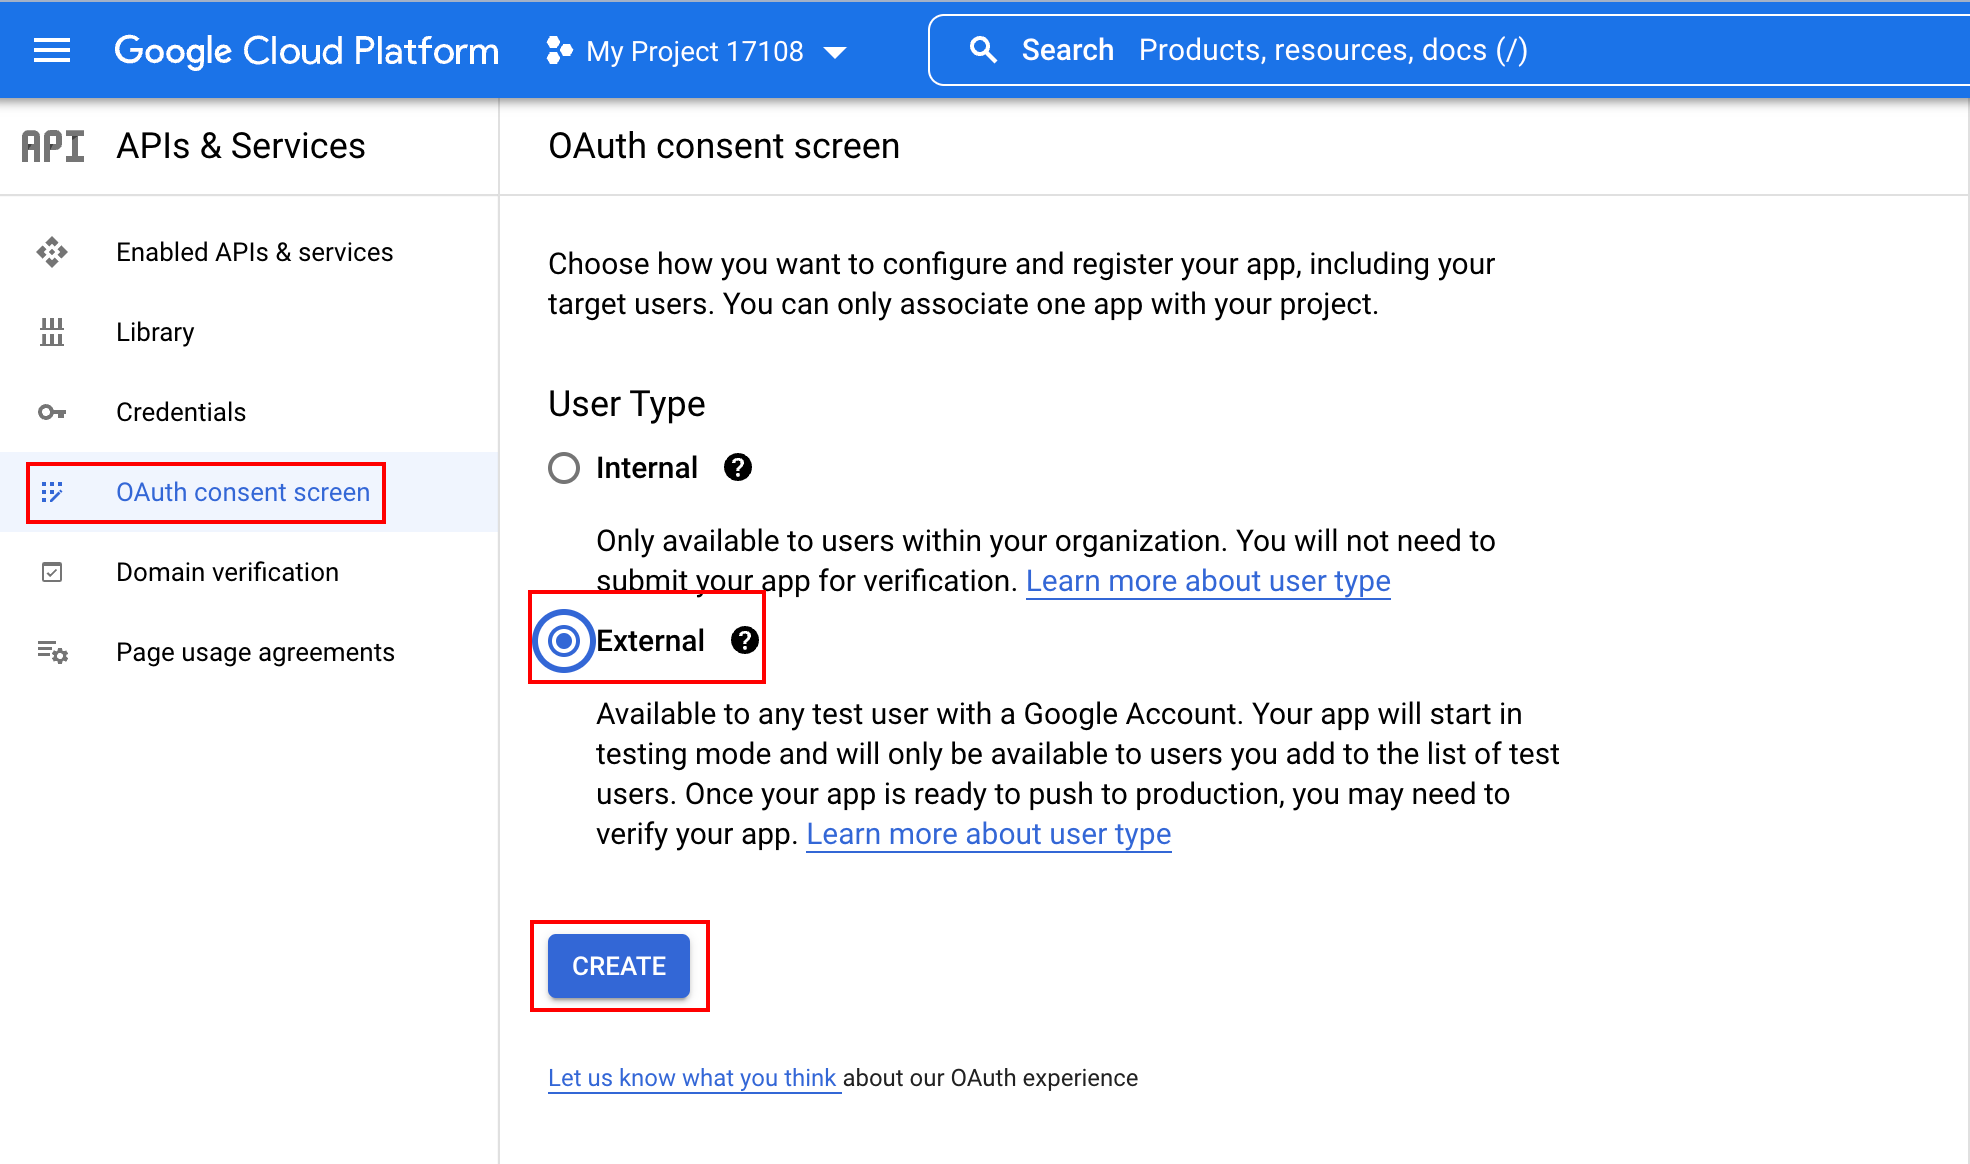Screen dimensions: 1970x1164
Task: Select the External user type radio button
Action: (x=565, y=640)
